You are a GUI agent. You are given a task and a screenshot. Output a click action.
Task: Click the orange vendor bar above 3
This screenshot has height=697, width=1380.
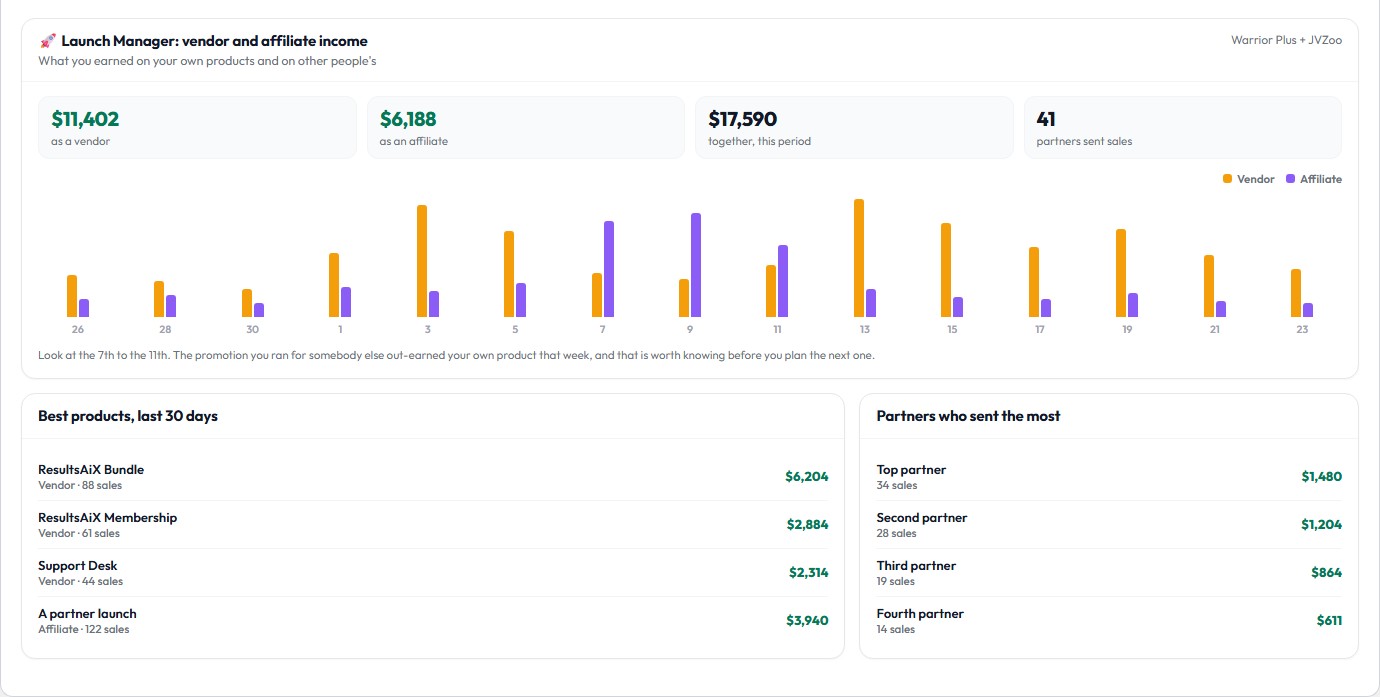pyautogui.click(x=422, y=261)
